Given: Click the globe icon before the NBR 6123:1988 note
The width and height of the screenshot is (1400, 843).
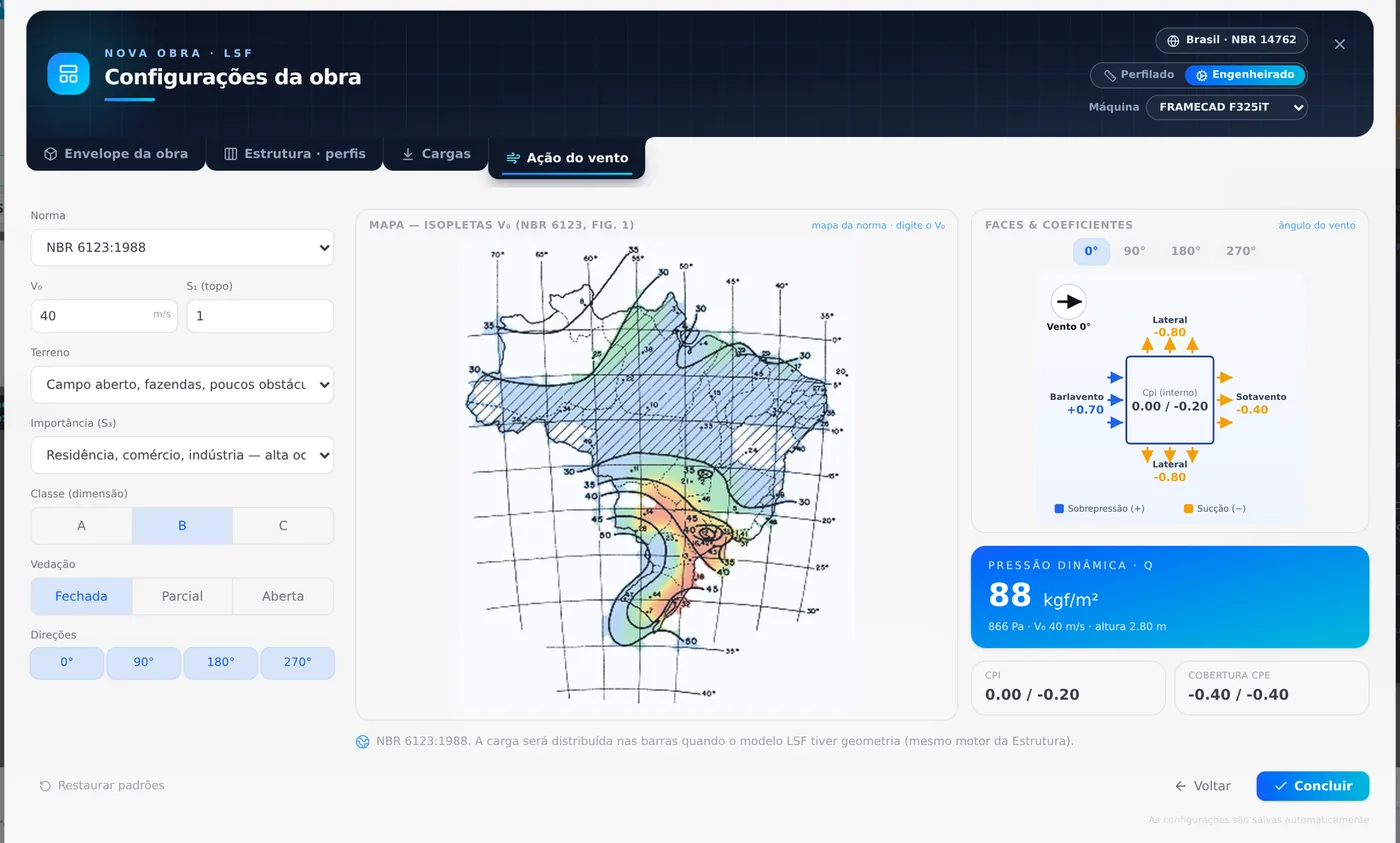Looking at the screenshot, I should tap(363, 742).
